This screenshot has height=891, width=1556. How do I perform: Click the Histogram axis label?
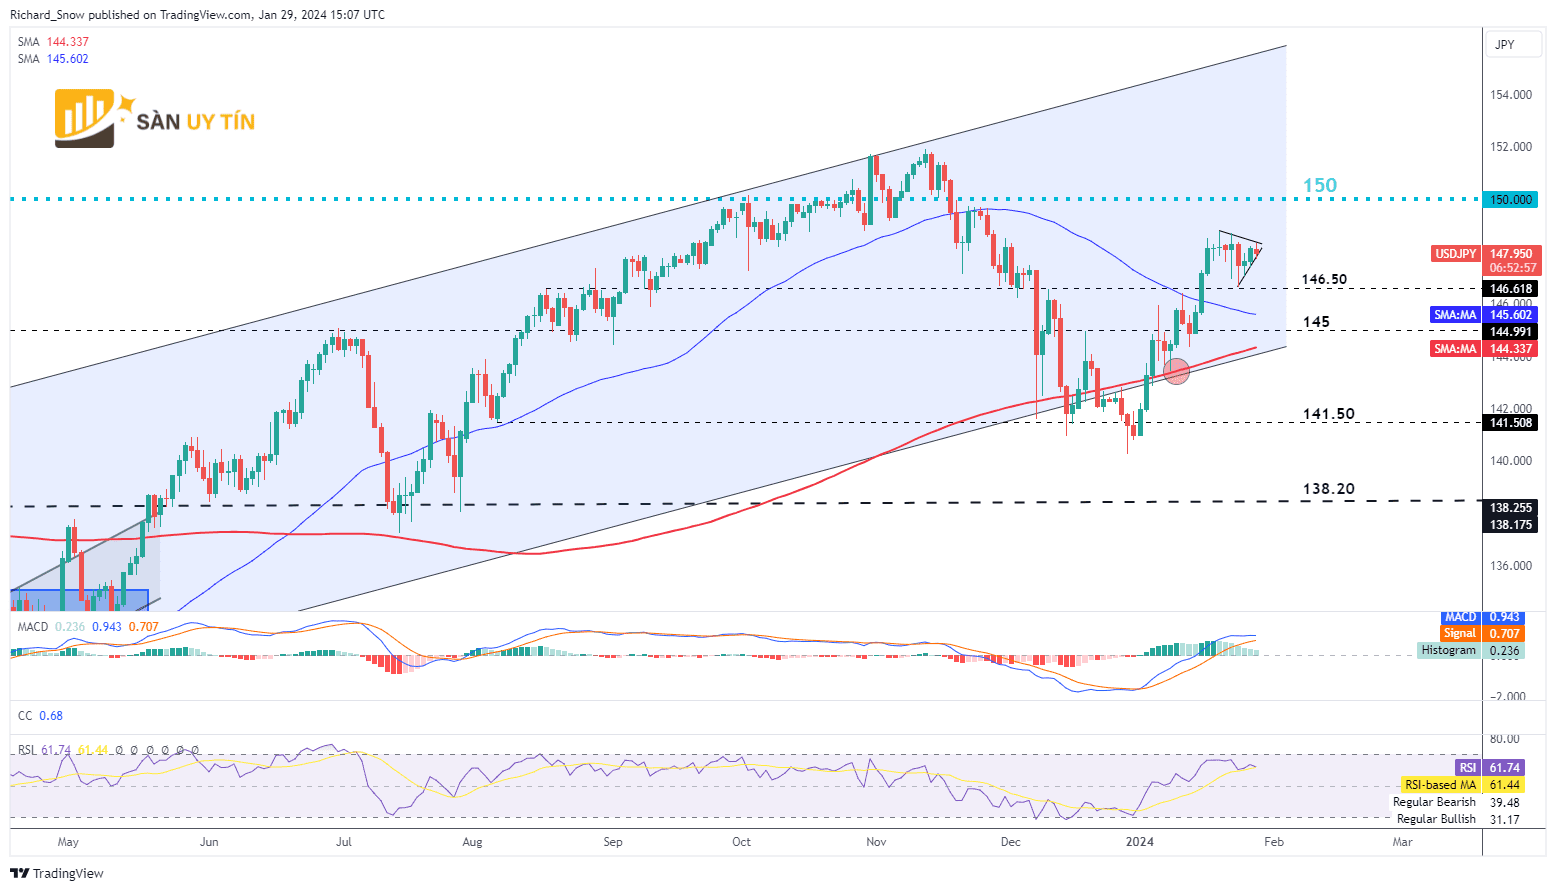tap(1449, 650)
